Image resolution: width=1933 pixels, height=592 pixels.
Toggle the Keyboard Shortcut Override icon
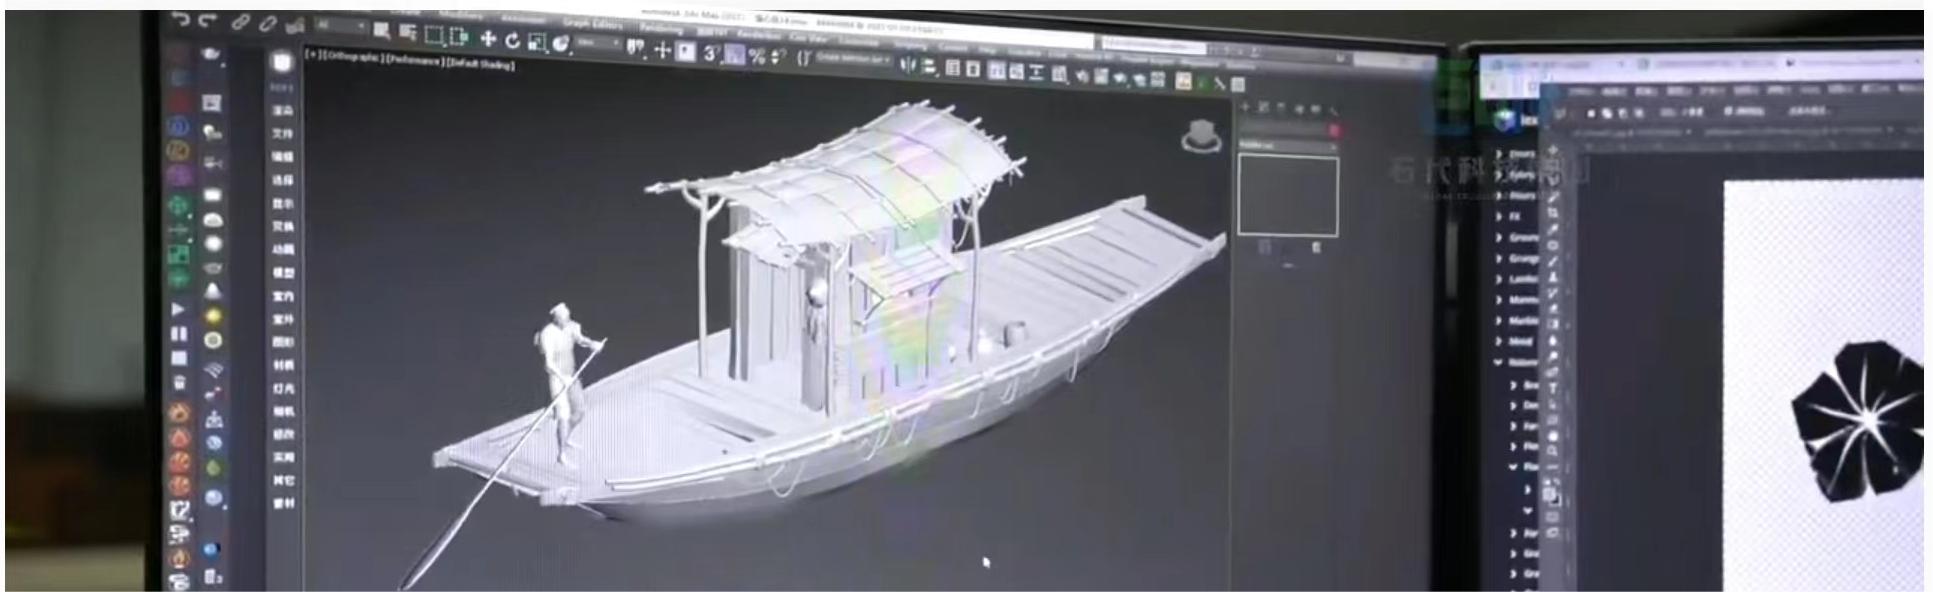pyautogui.click(x=686, y=51)
